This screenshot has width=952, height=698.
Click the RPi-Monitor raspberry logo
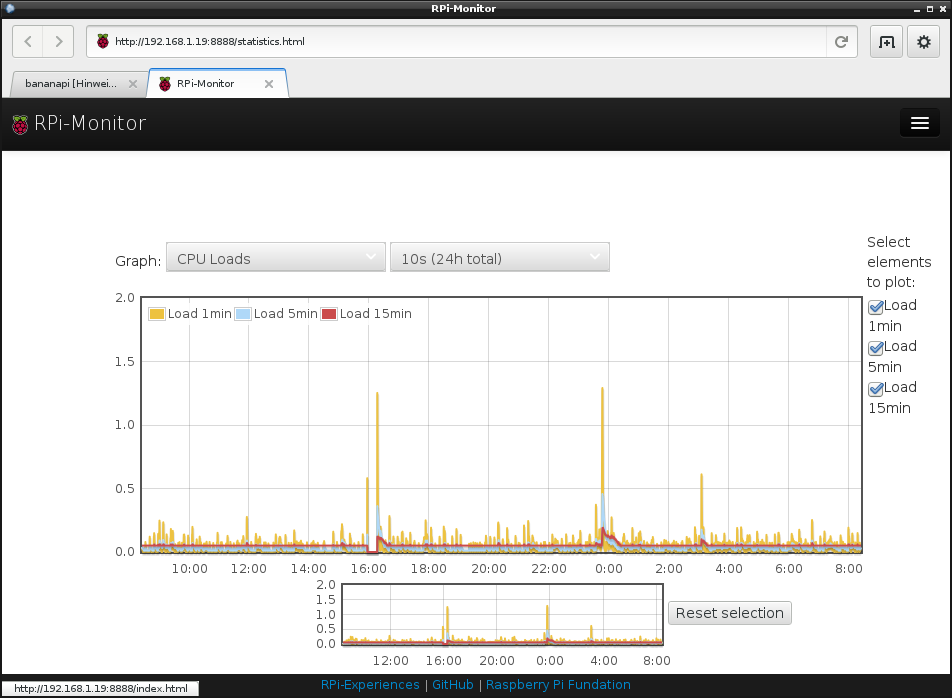pos(19,124)
